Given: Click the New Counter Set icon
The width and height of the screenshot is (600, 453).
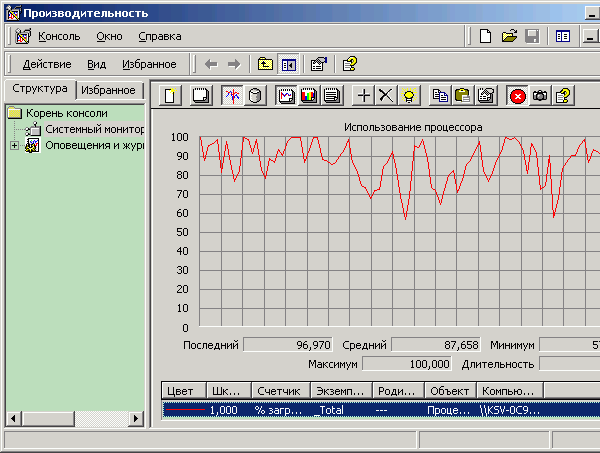Looking at the screenshot, I should [x=172, y=96].
